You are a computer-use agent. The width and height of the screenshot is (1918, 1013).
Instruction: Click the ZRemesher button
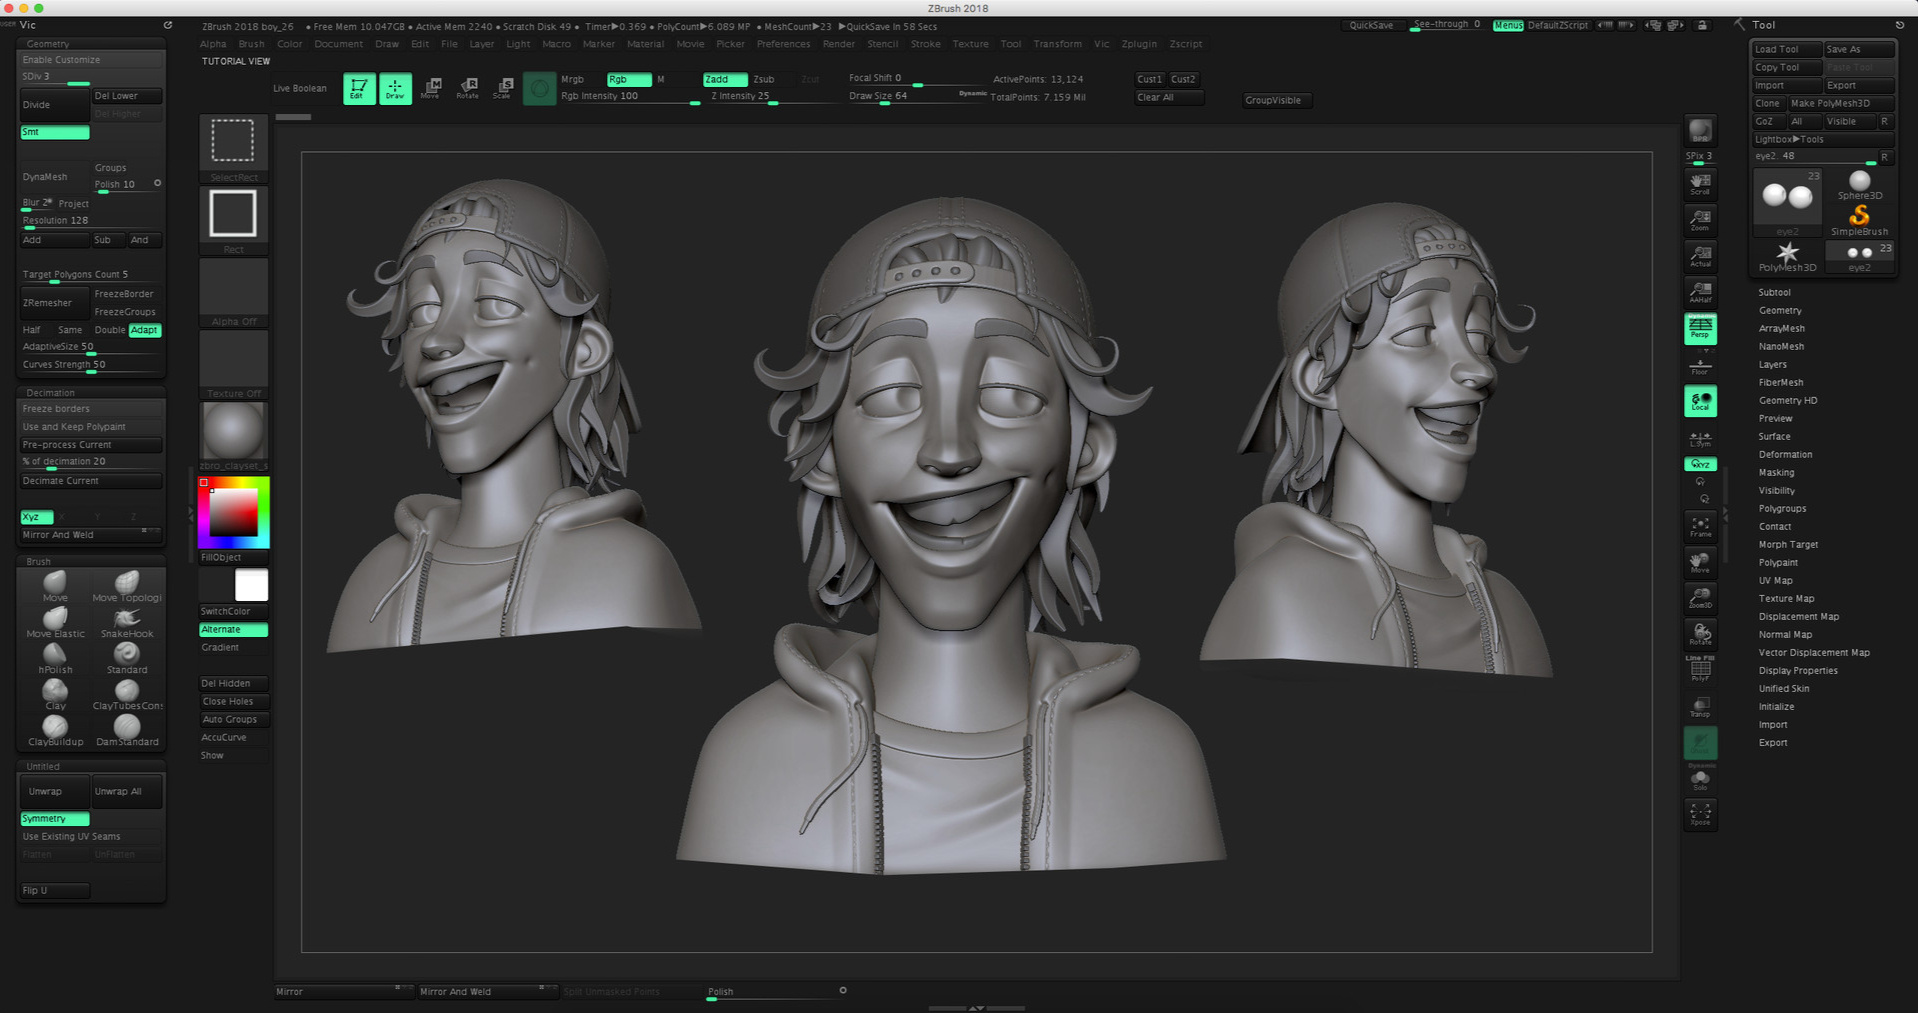tap(53, 302)
